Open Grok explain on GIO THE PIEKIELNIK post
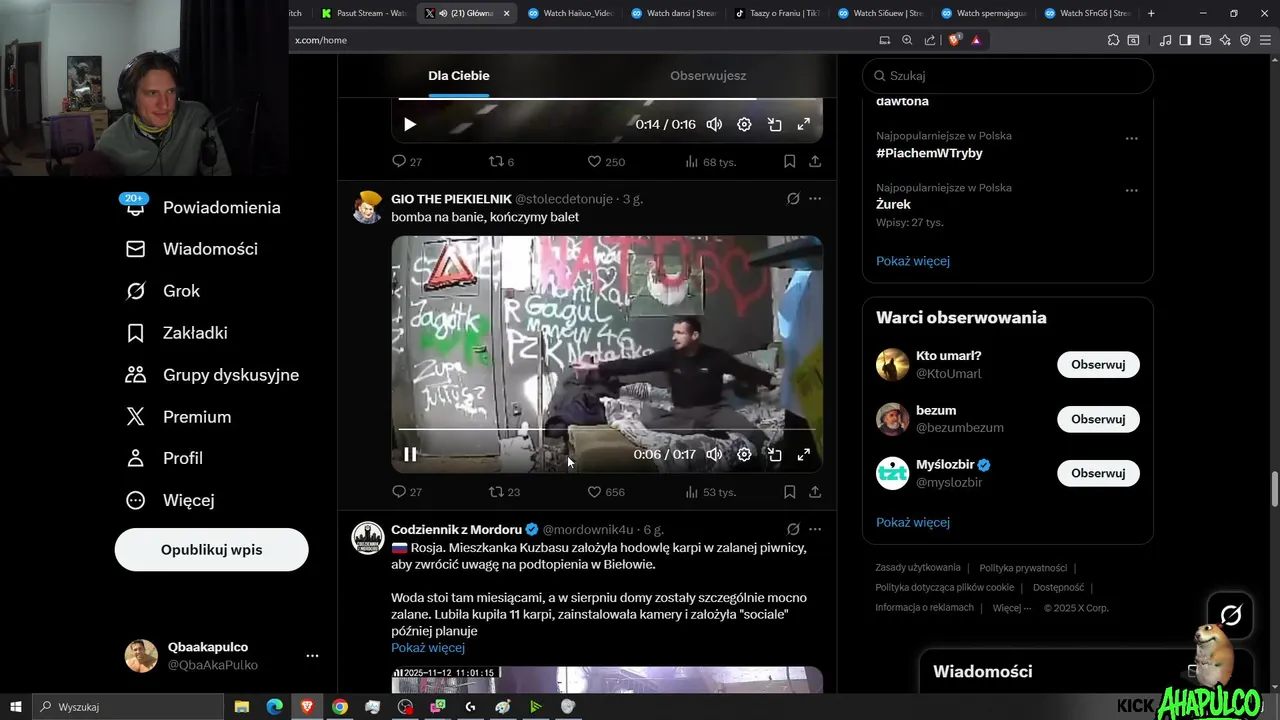 [793, 199]
